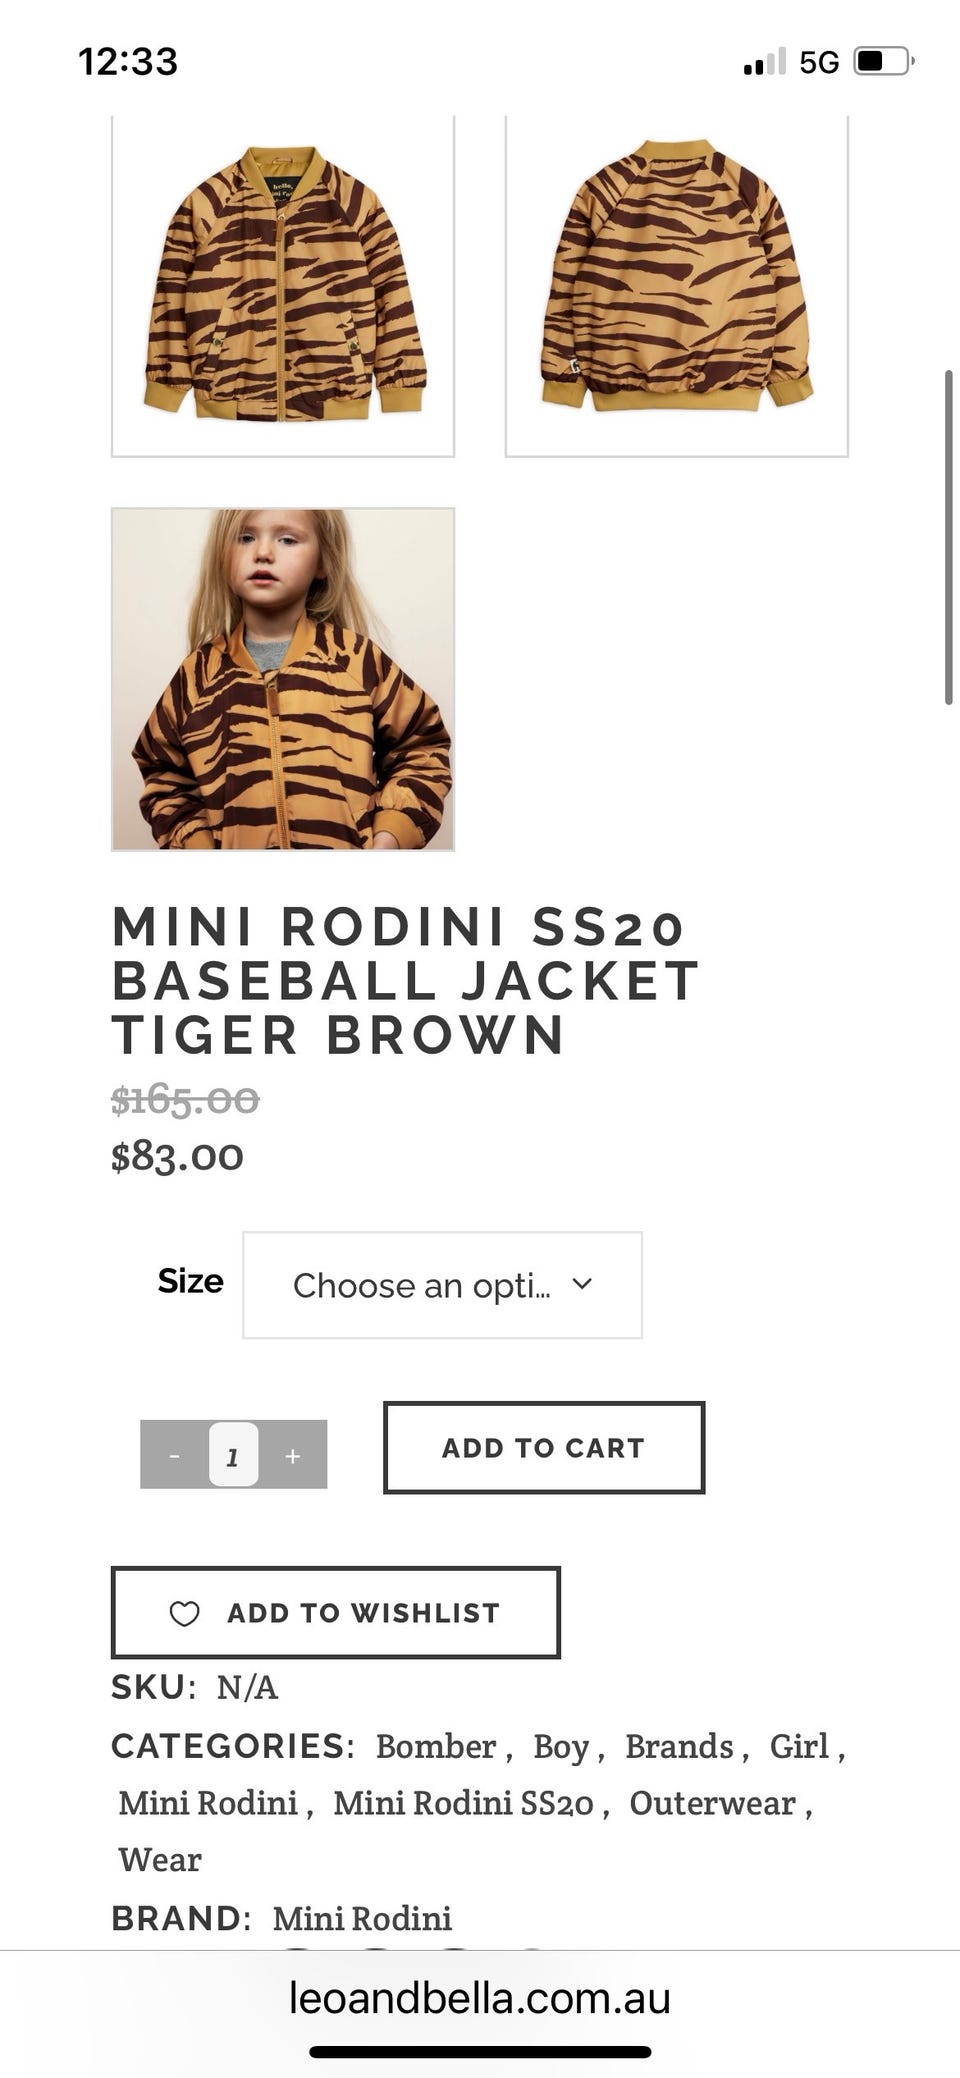Image resolution: width=960 pixels, height=2078 pixels.
Task: Click the quantity input field
Action: tap(233, 1456)
